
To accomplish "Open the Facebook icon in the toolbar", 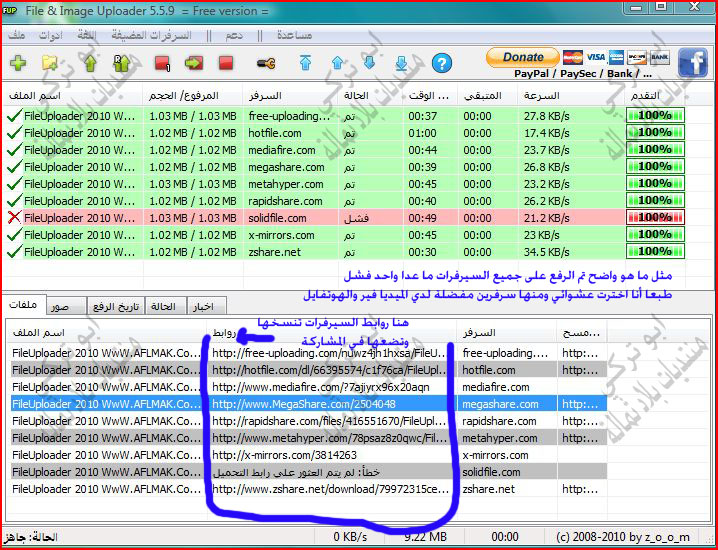I will 693,62.
